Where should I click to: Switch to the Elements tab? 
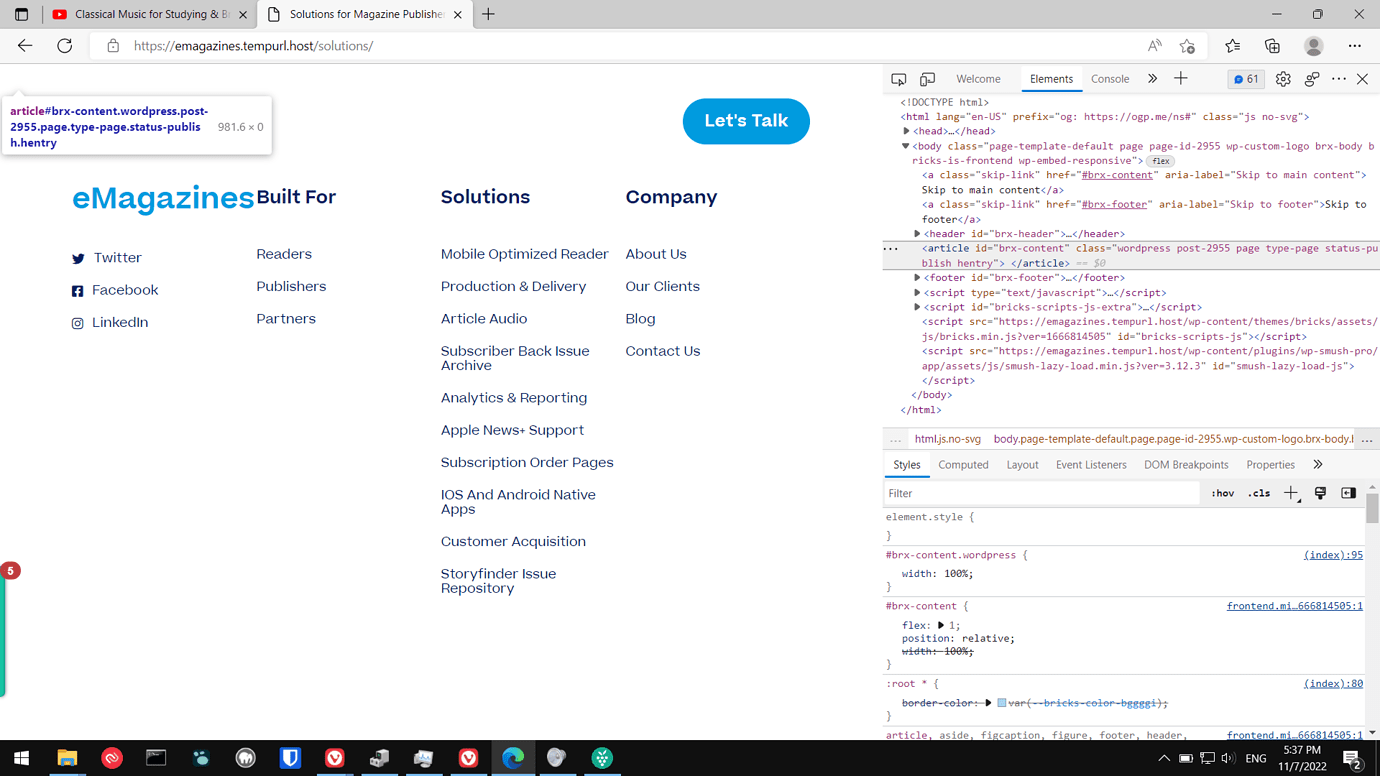pos(1051,79)
